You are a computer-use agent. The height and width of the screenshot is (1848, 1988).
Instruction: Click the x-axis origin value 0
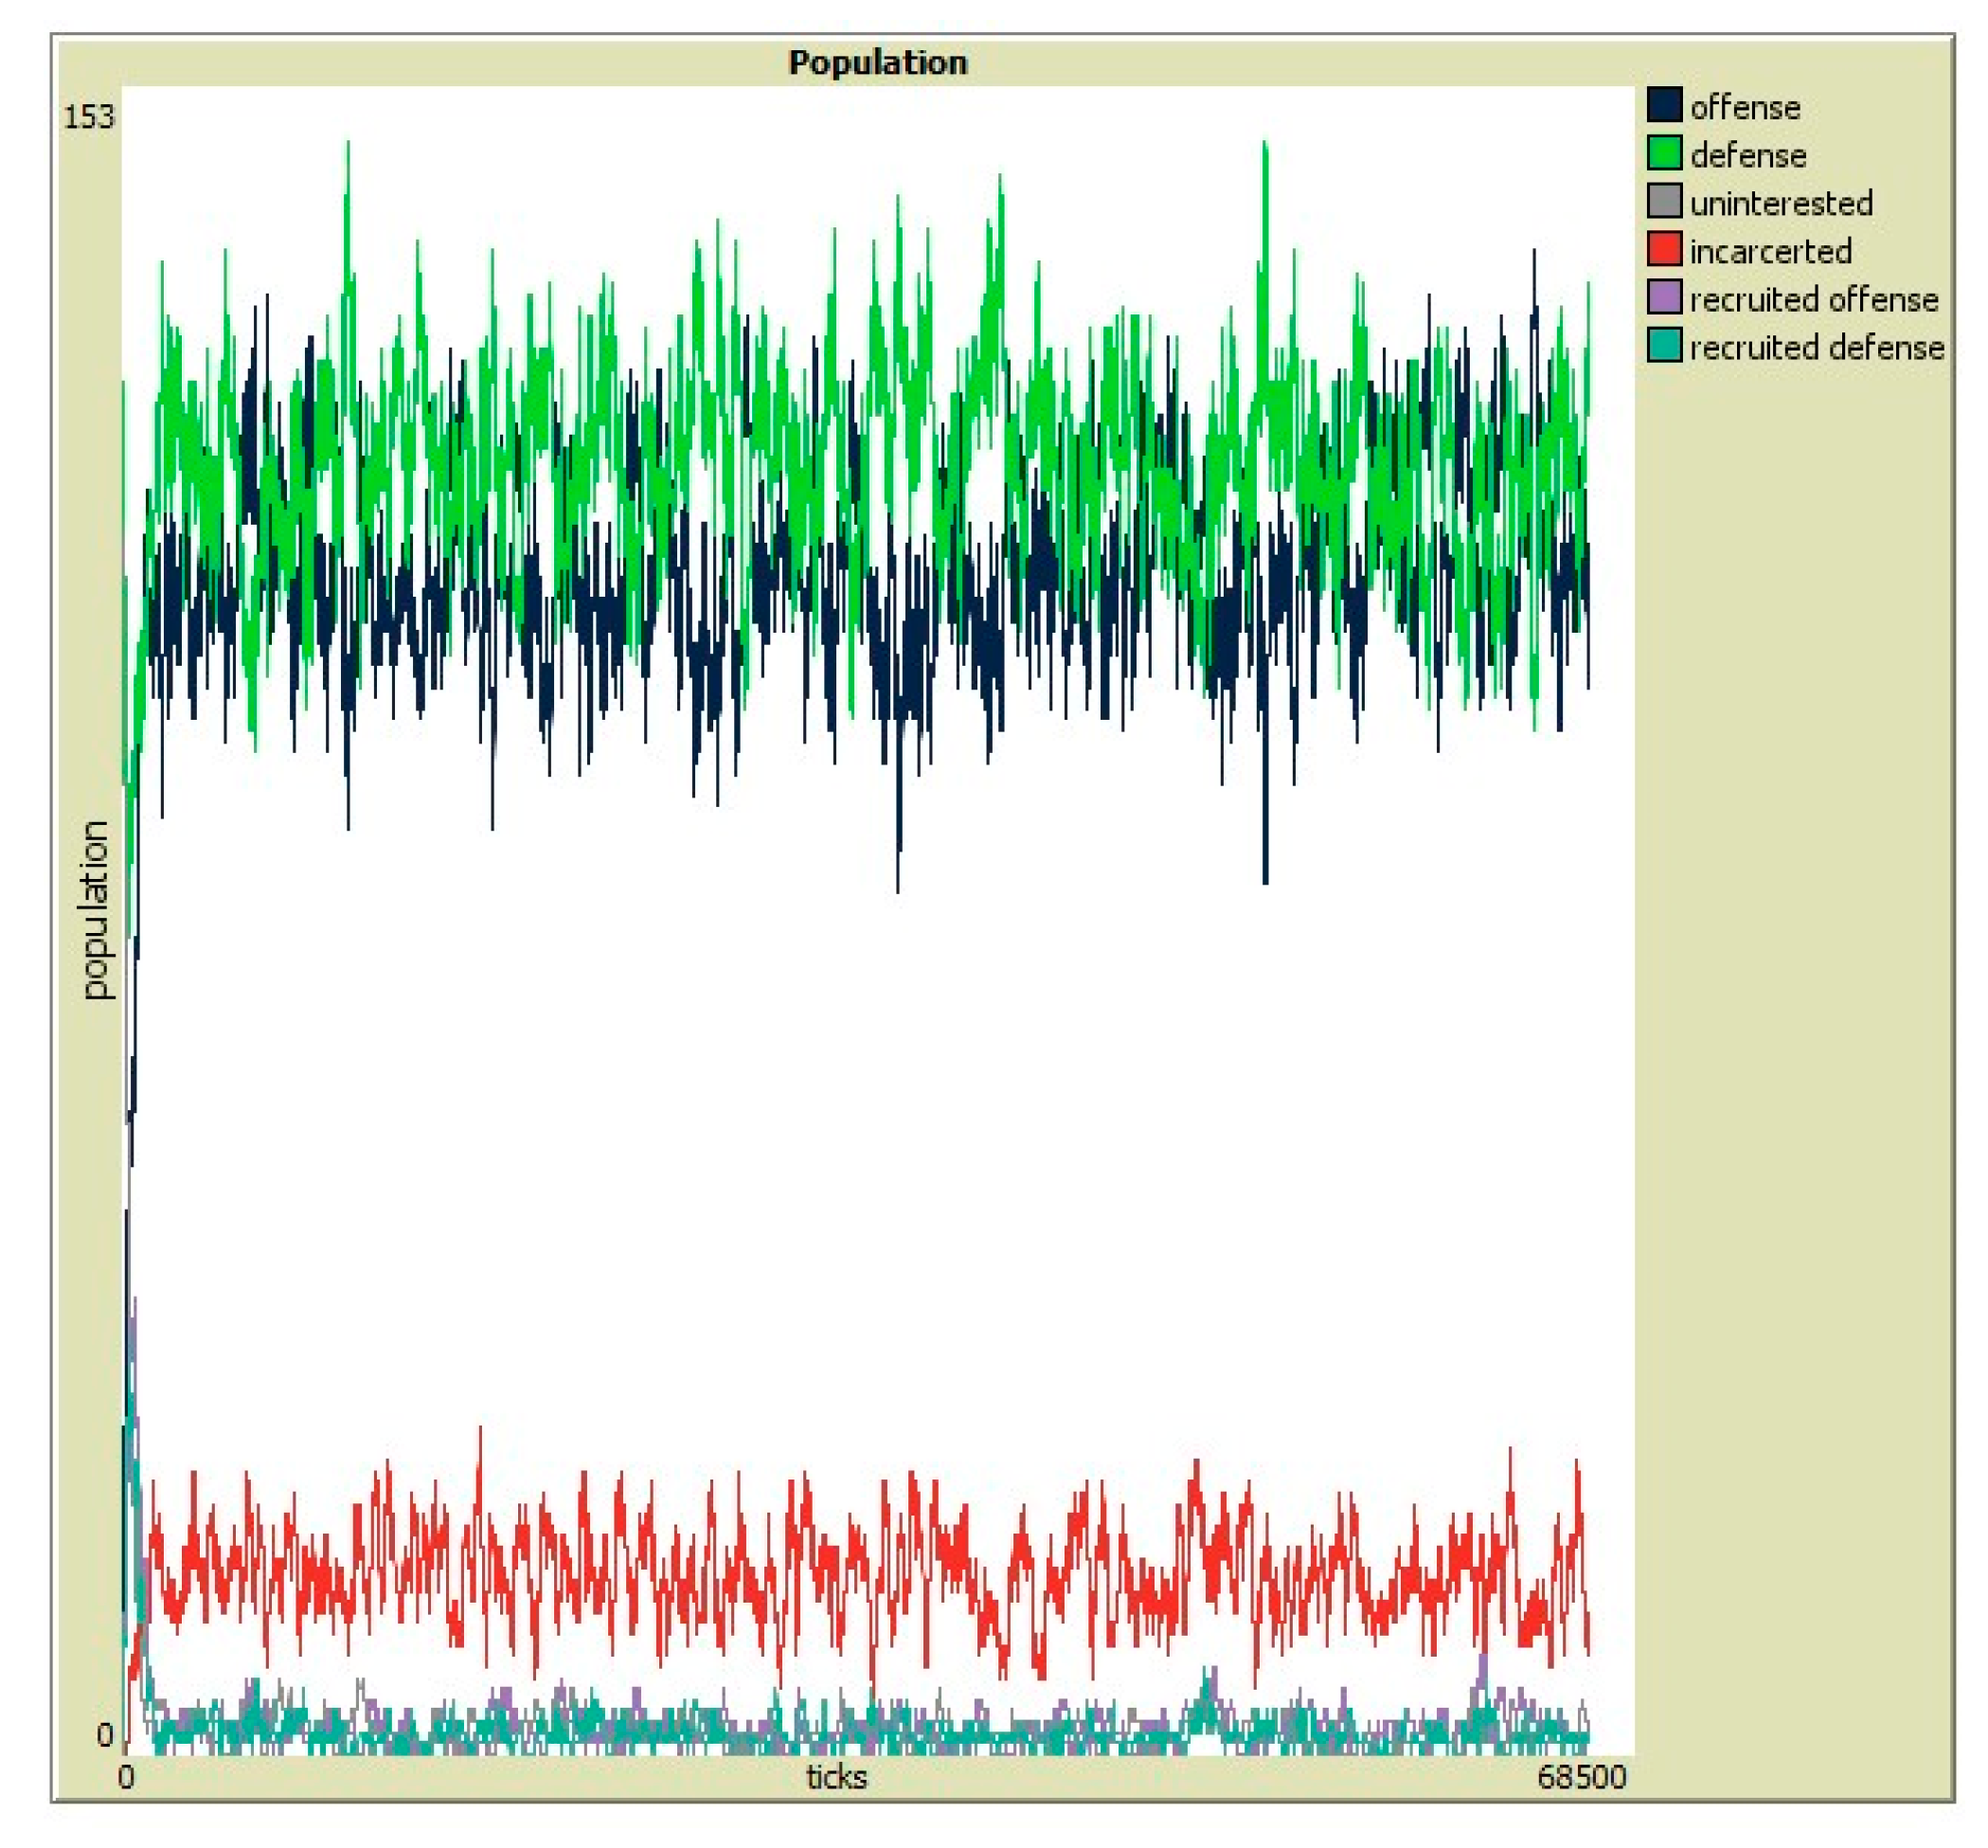click(x=126, y=1777)
